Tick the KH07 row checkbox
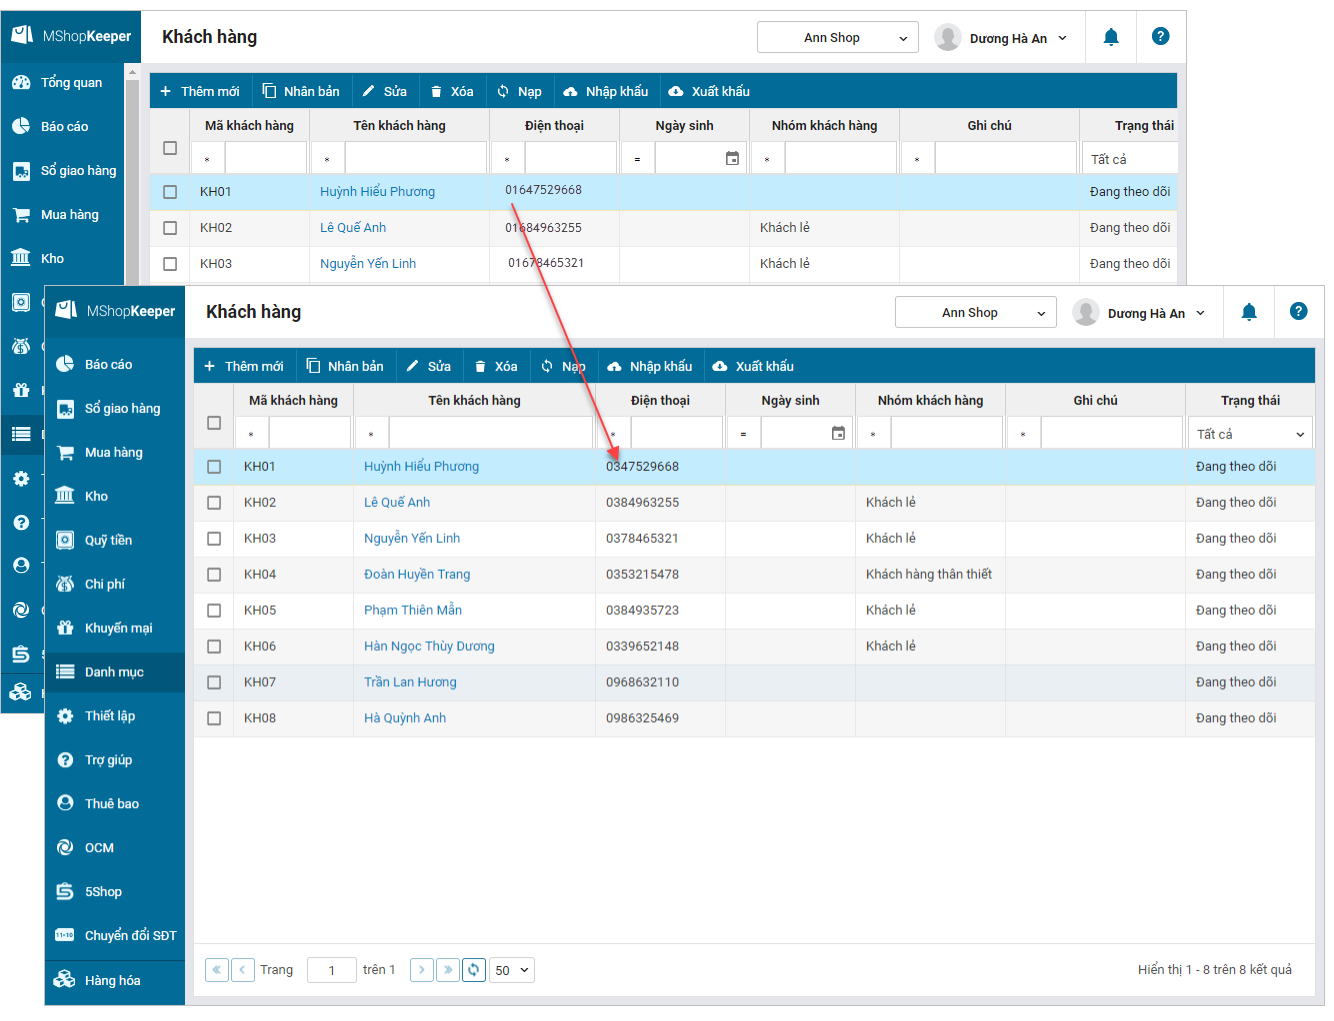1334x1021 pixels. [x=214, y=682]
